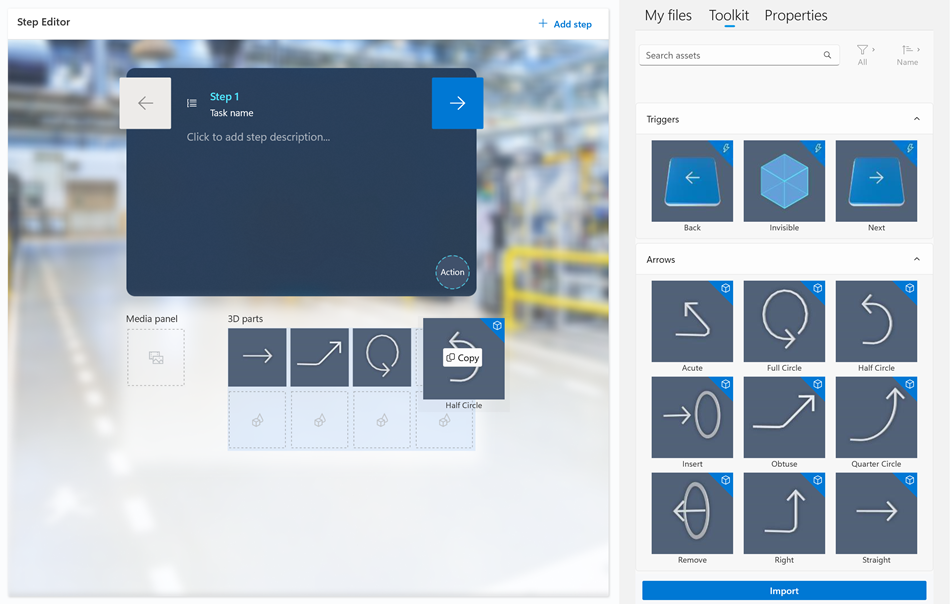Switch to the My files tab

click(x=668, y=15)
